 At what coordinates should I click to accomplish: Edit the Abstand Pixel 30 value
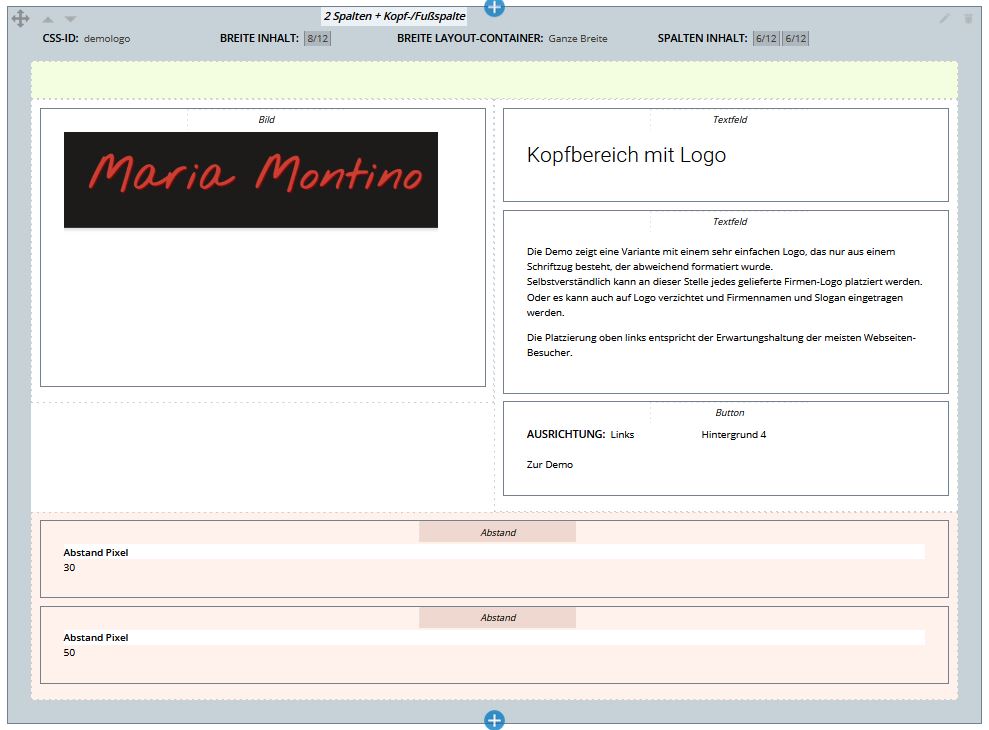pyautogui.click(x=68, y=566)
